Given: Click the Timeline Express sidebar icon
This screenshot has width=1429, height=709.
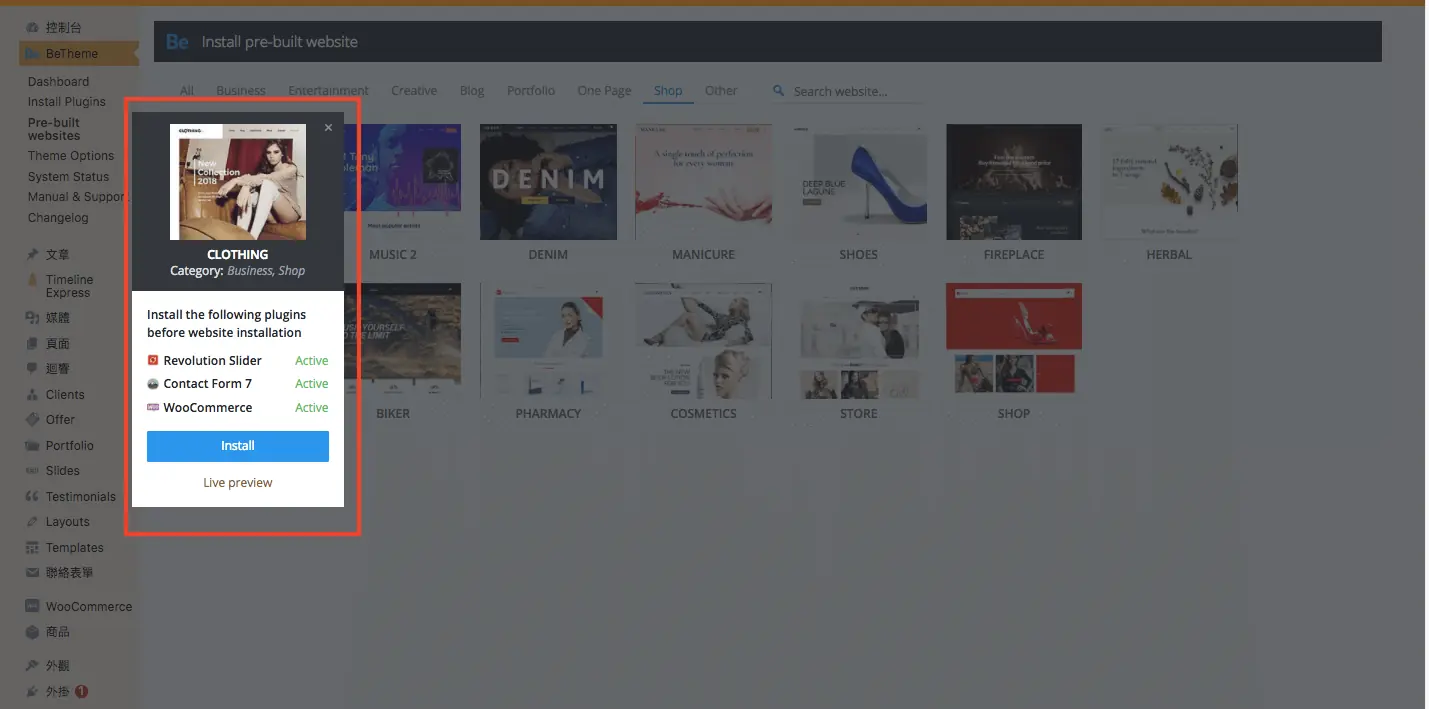Looking at the screenshot, I should tap(33, 281).
